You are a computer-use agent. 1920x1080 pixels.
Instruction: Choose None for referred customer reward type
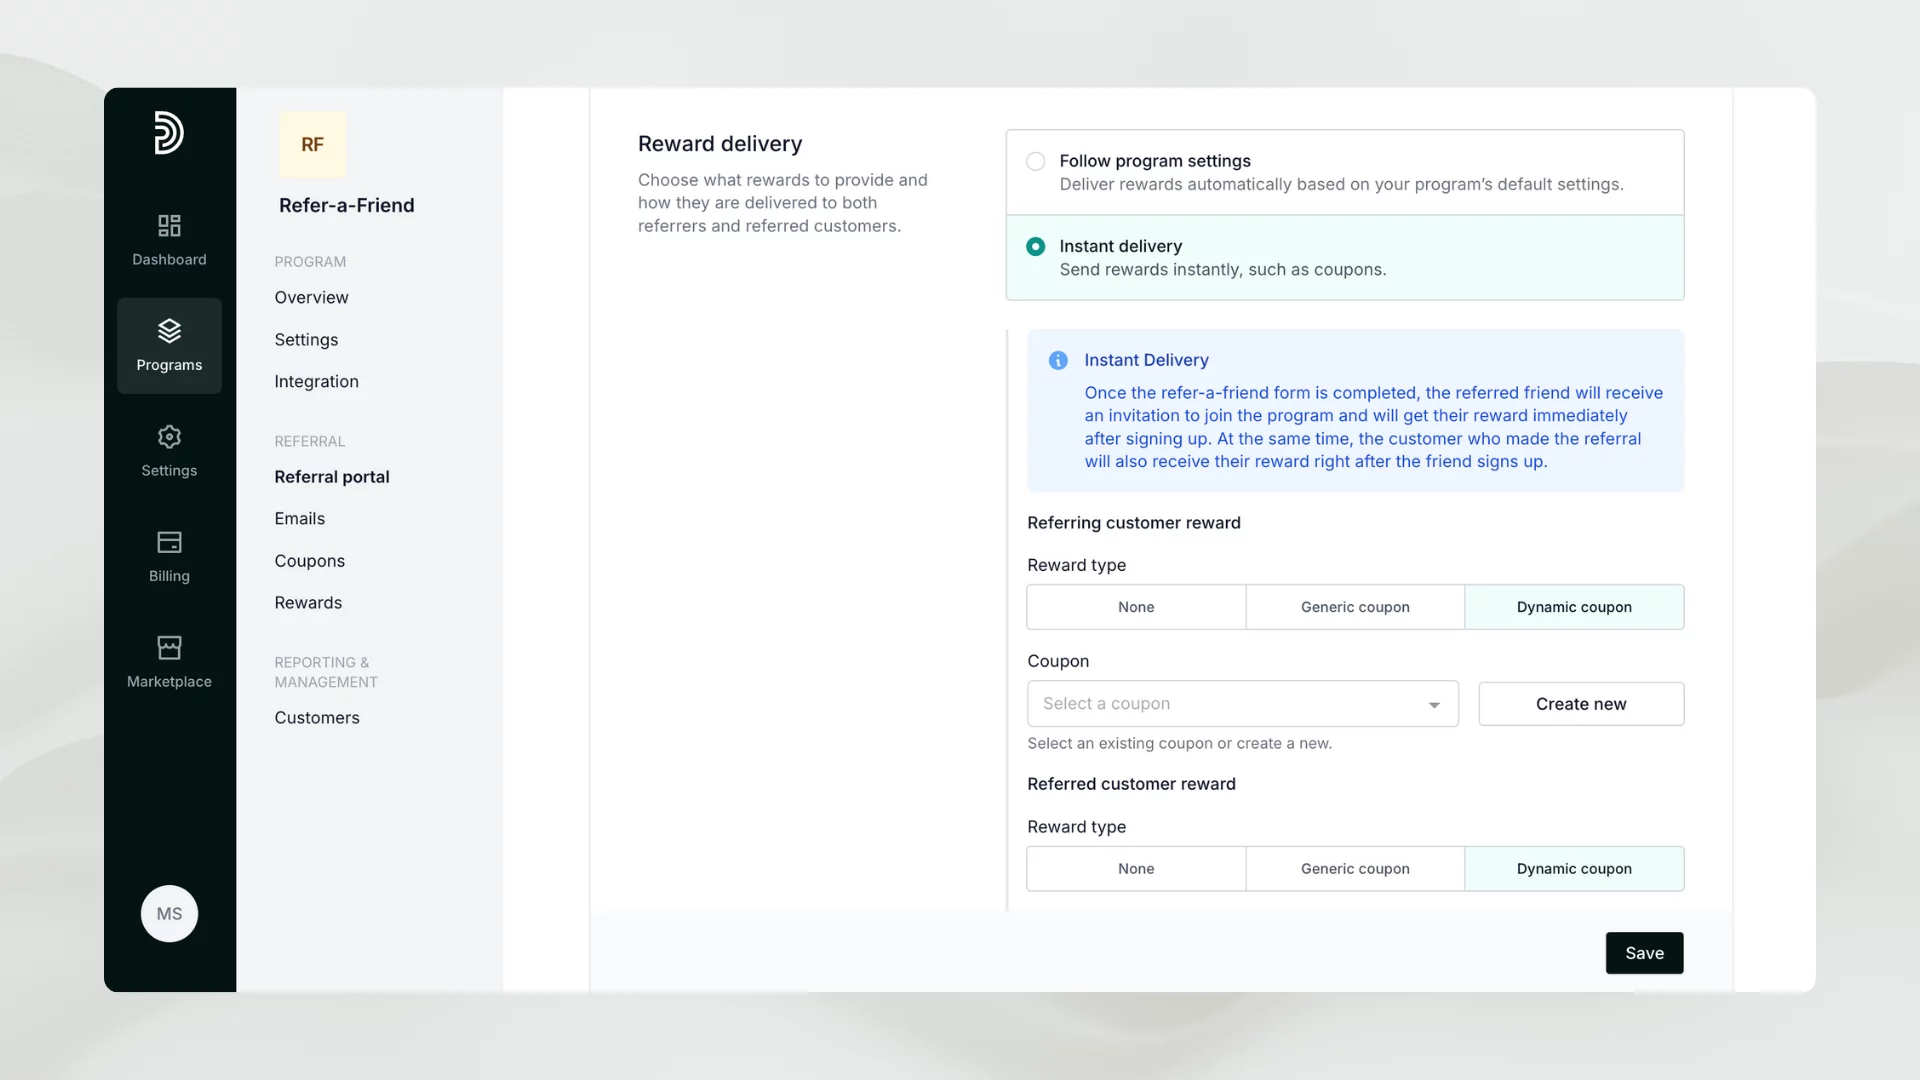[1136, 869]
